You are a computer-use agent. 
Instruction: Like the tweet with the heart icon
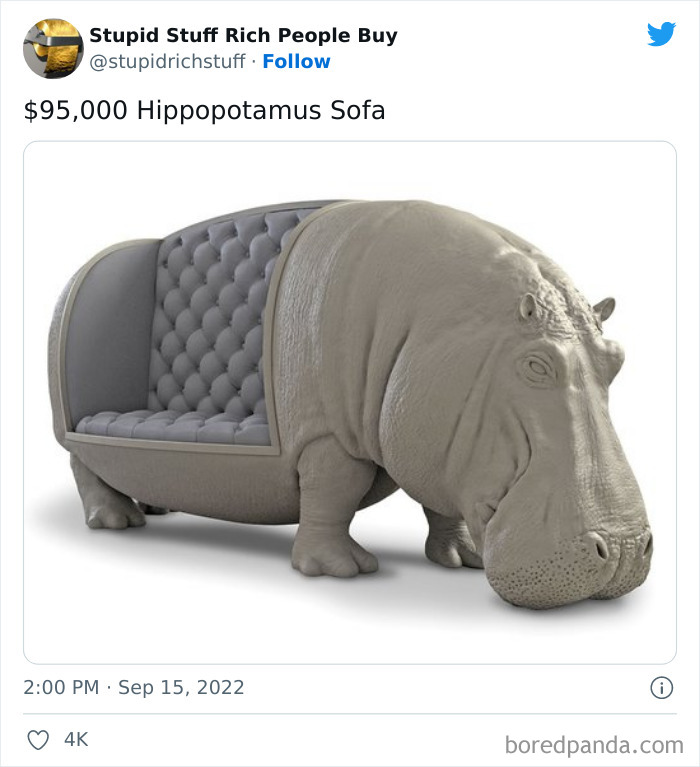pyautogui.click(x=38, y=740)
